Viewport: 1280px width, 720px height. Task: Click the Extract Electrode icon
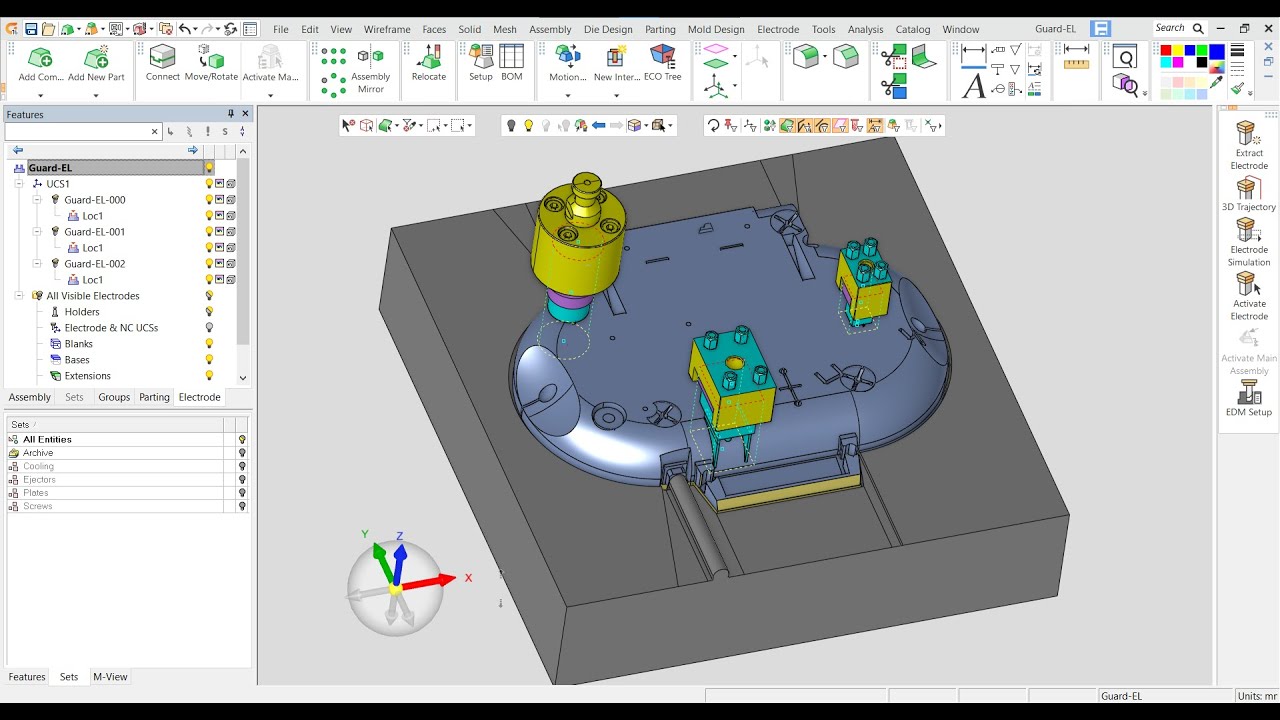pos(1248,133)
